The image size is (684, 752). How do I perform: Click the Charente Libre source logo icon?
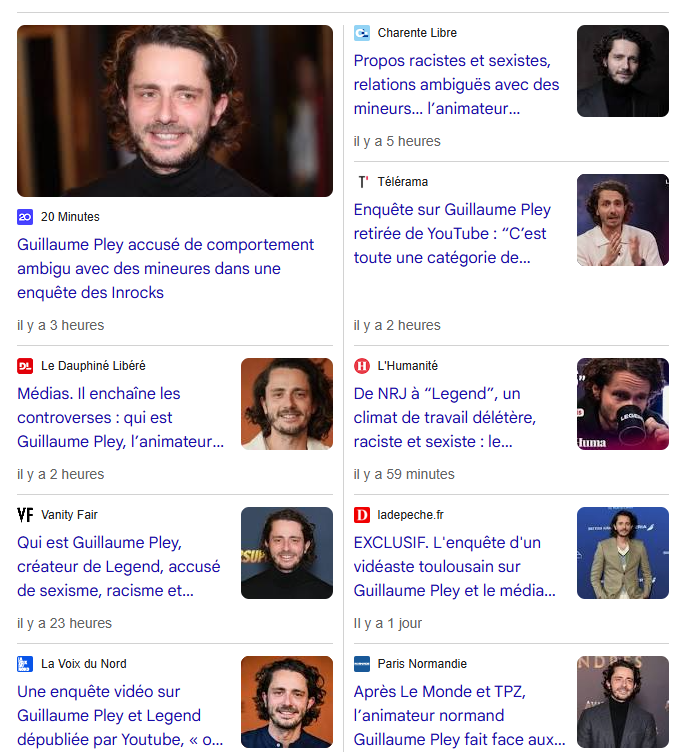coord(362,33)
